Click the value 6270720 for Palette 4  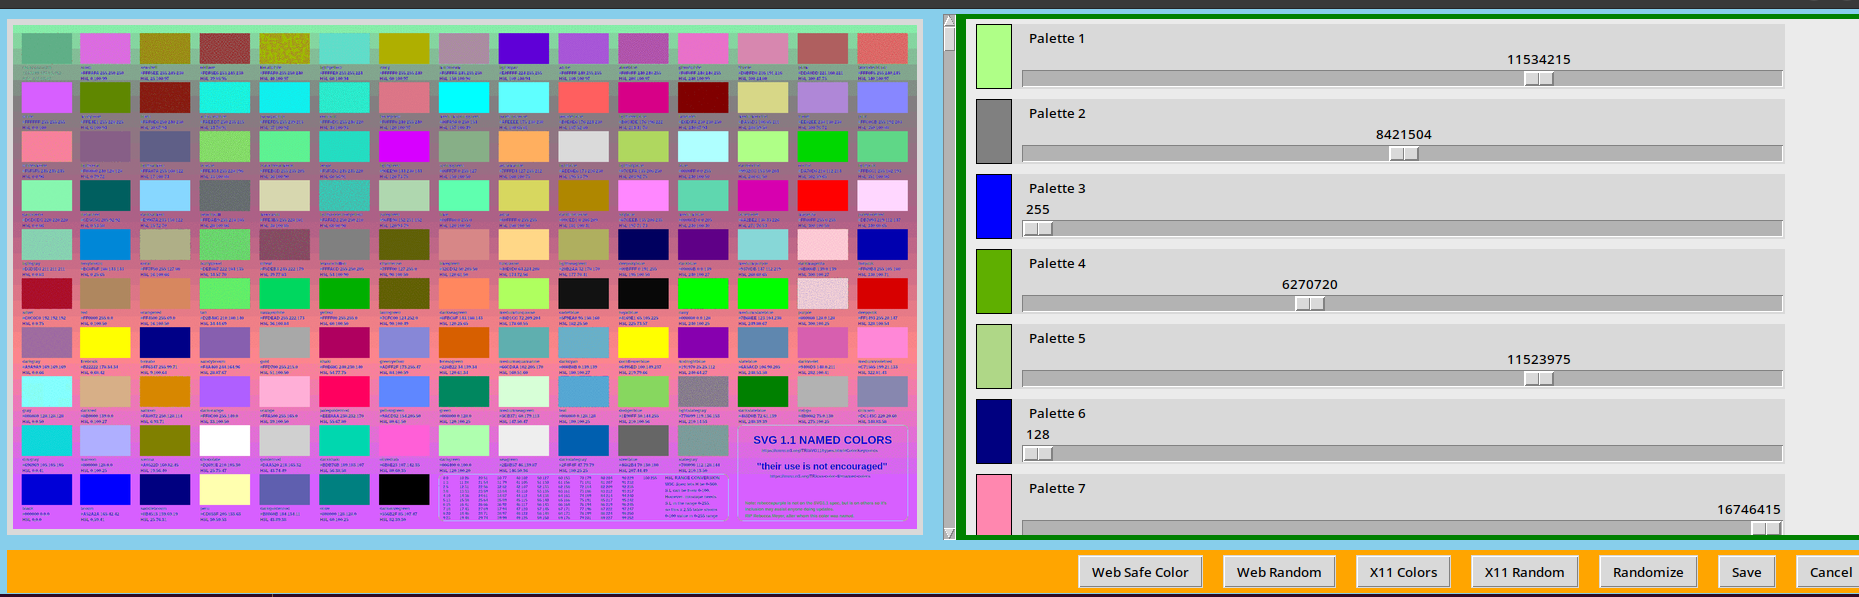pyautogui.click(x=1309, y=285)
